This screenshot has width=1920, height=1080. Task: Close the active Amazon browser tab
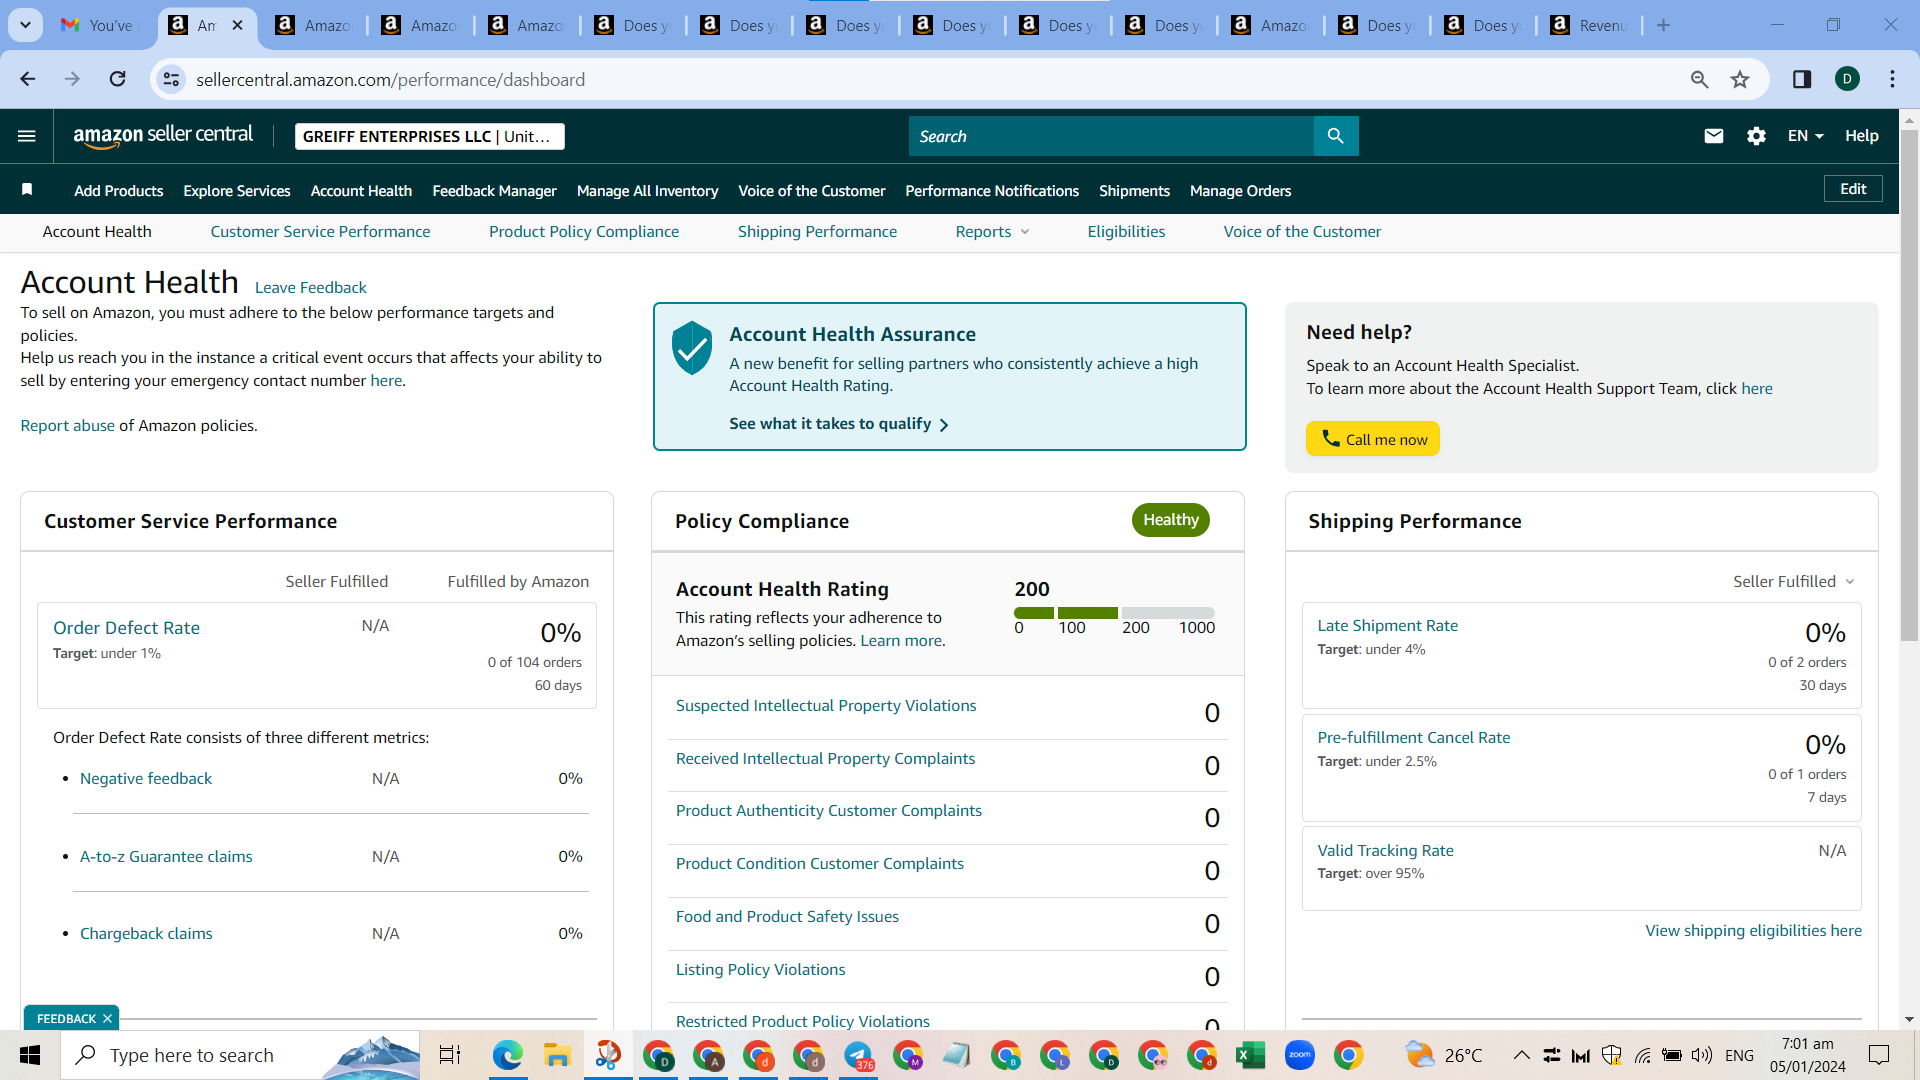point(237,25)
